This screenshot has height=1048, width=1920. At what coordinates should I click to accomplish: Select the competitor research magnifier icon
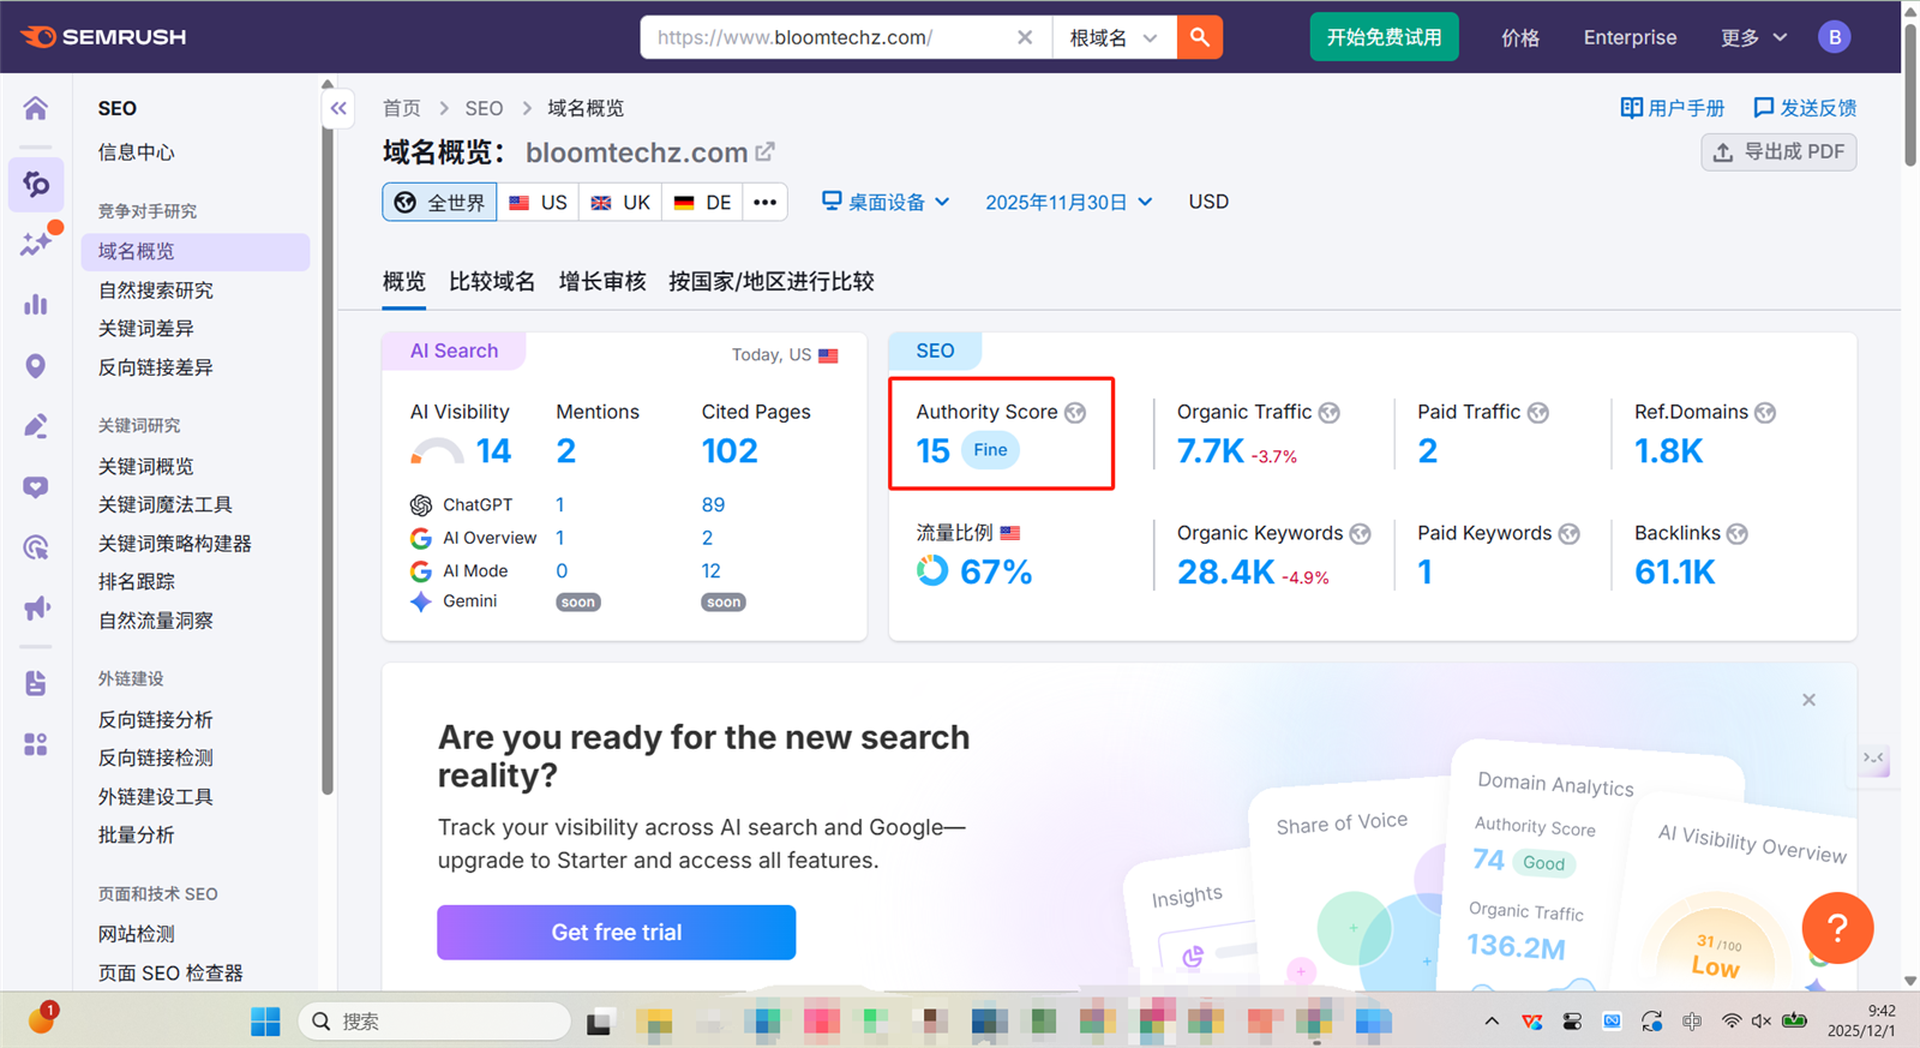point(36,184)
